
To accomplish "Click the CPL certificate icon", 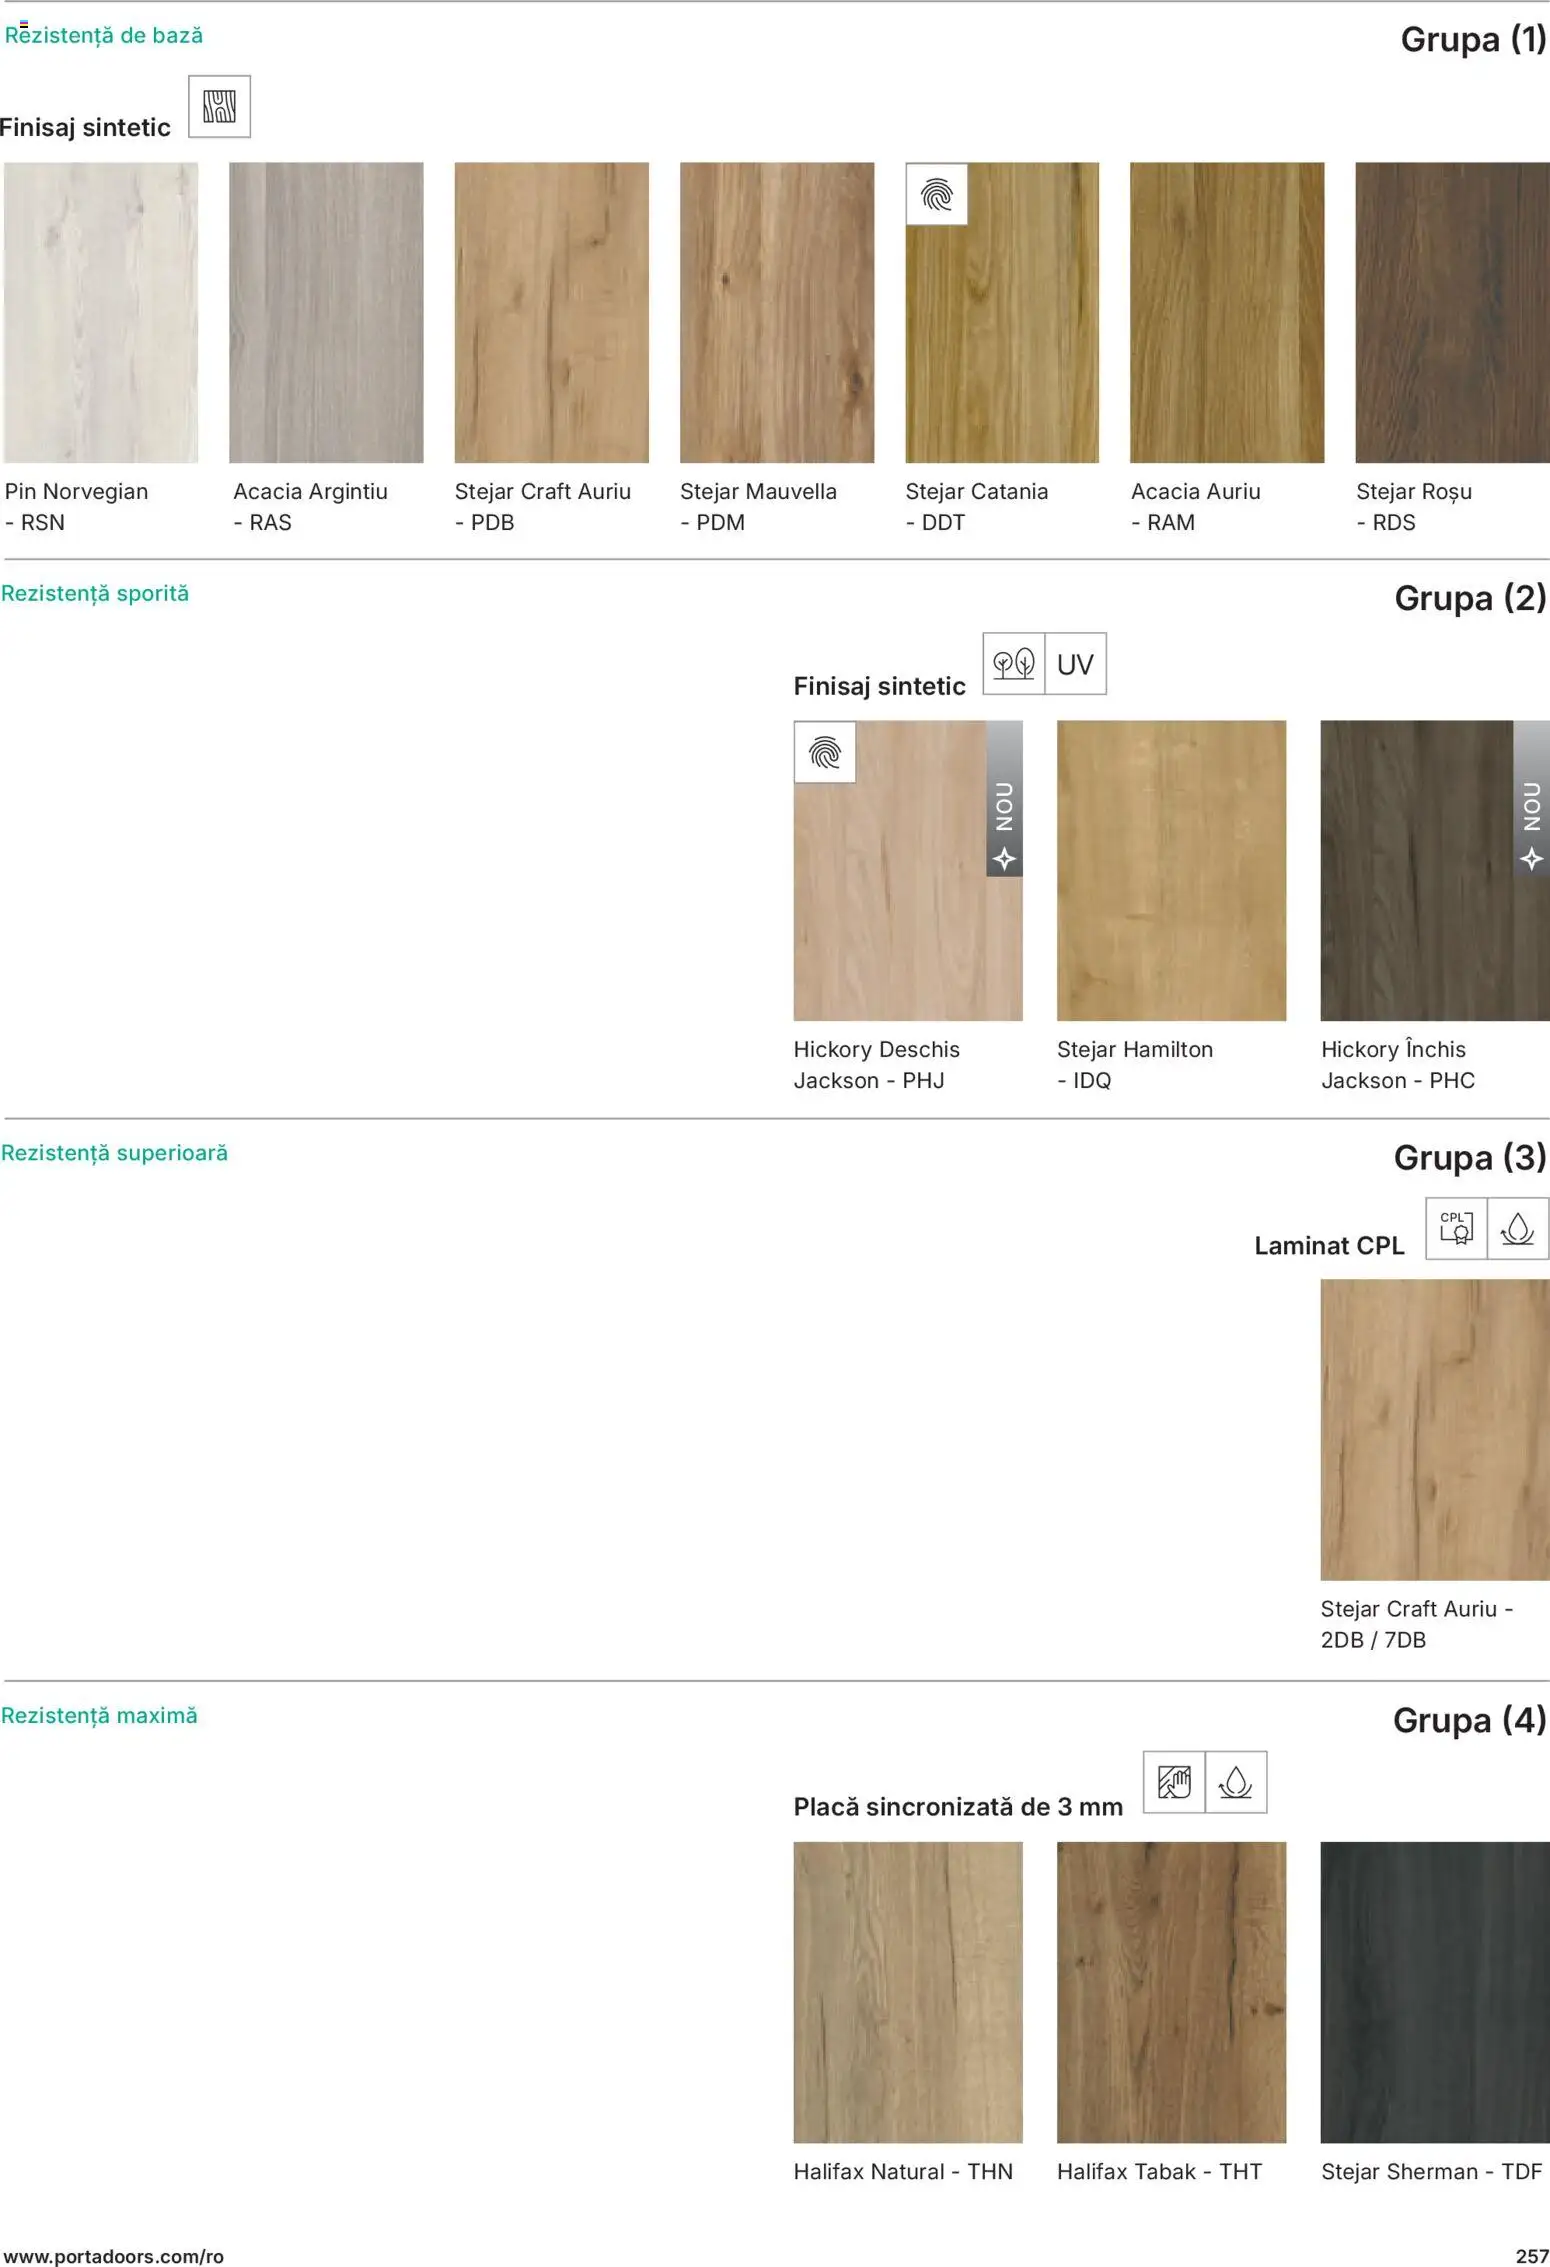I will (x=1456, y=1228).
